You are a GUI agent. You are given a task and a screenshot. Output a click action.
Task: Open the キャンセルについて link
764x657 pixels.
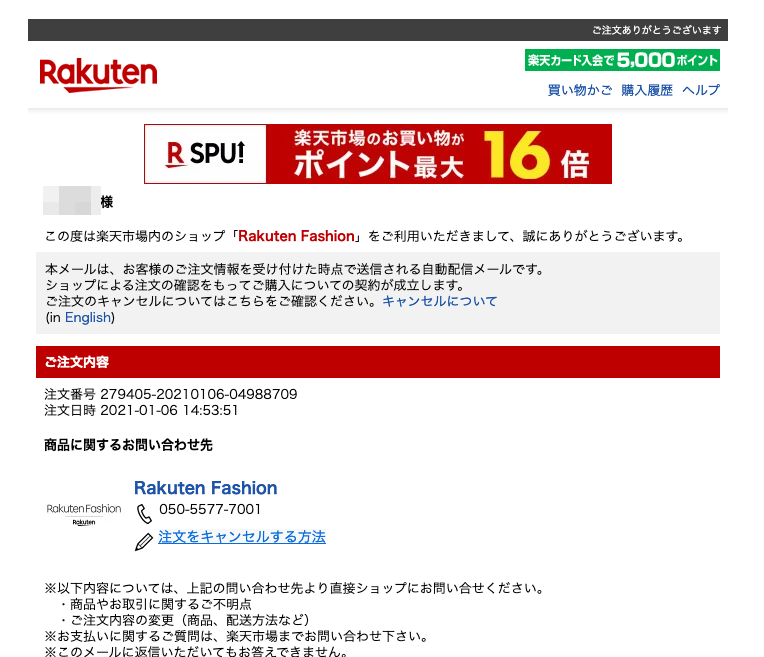439,301
